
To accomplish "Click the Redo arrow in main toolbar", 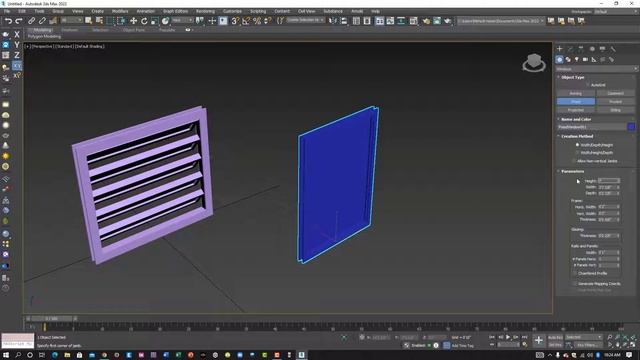I will tap(19, 21).
